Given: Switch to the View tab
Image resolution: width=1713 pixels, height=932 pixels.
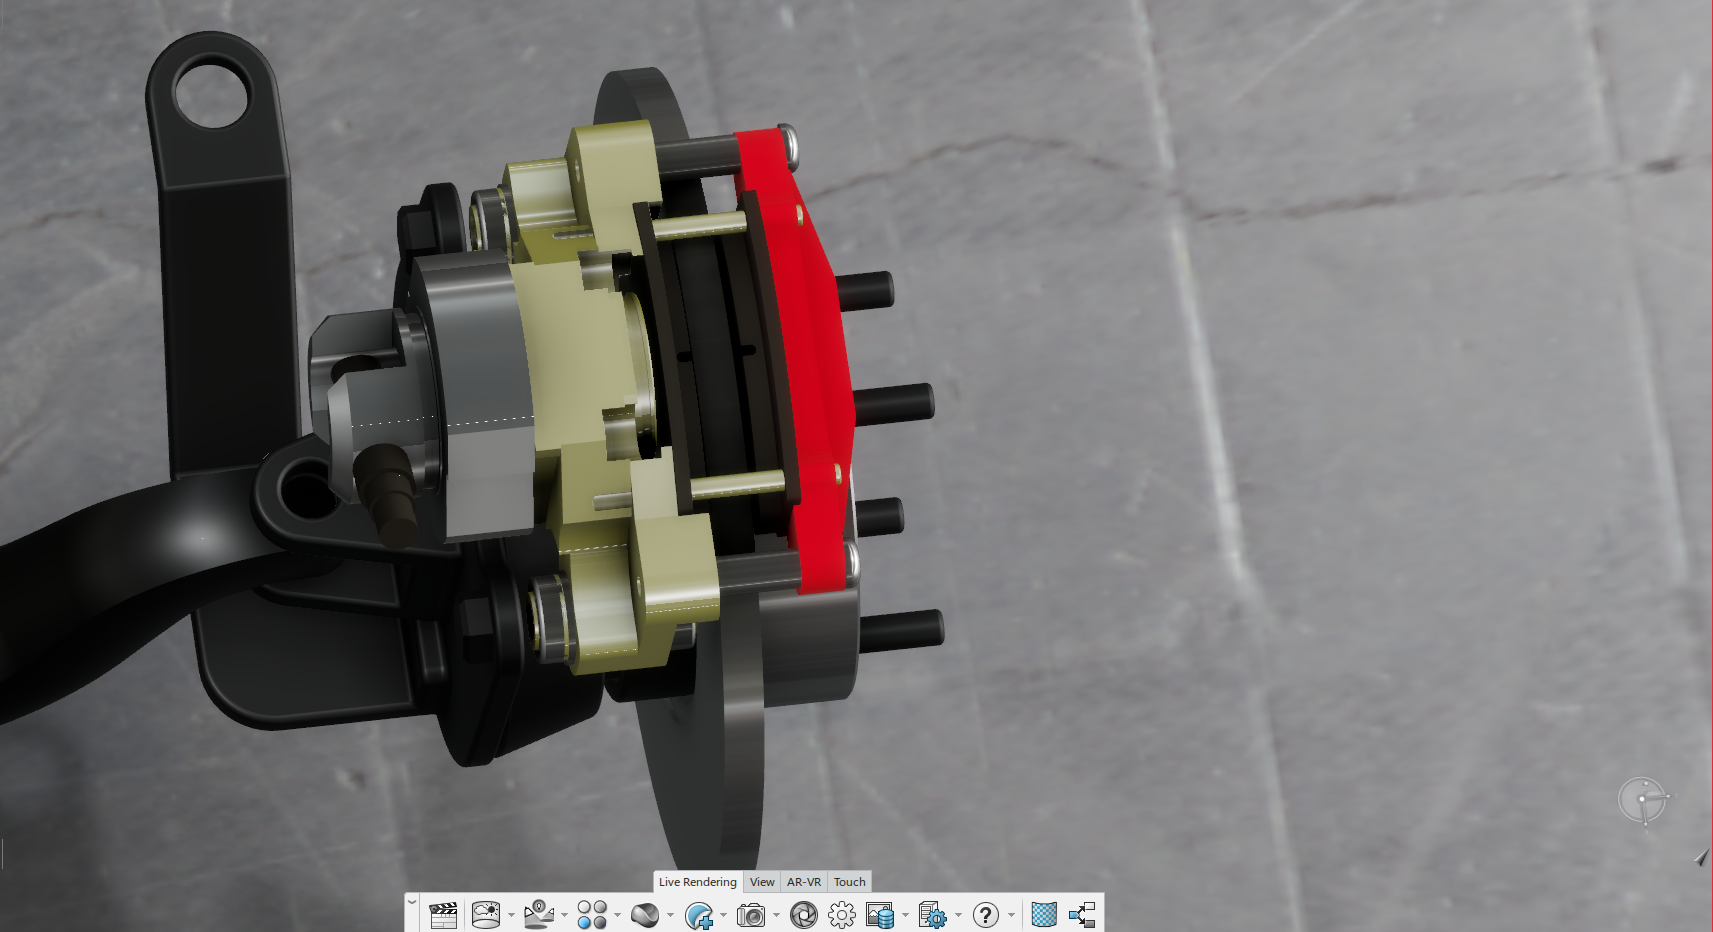Looking at the screenshot, I should tap(762, 882).
